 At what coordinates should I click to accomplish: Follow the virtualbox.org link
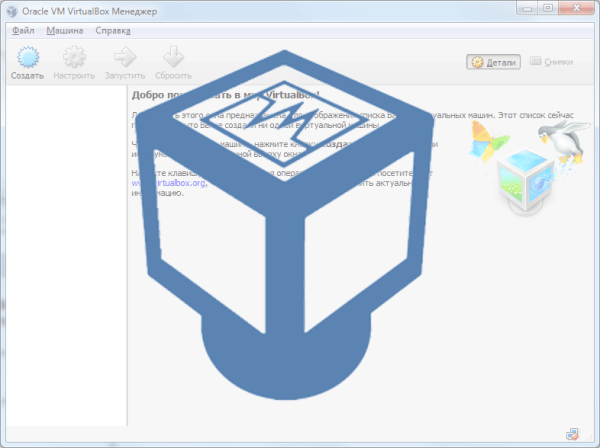click(155, 183)
